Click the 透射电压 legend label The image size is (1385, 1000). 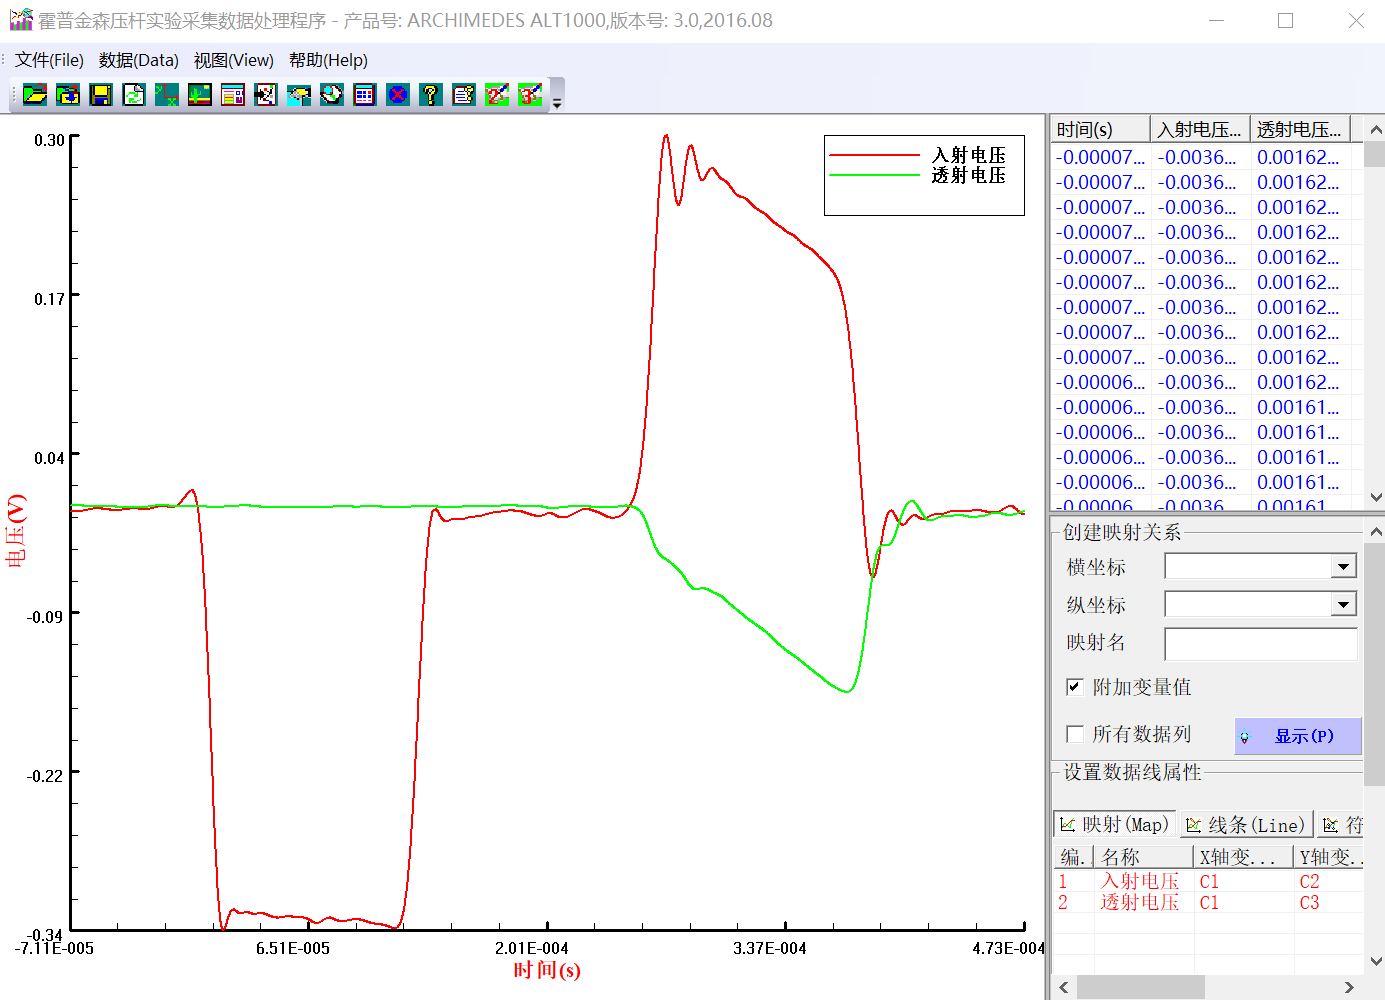969,175
